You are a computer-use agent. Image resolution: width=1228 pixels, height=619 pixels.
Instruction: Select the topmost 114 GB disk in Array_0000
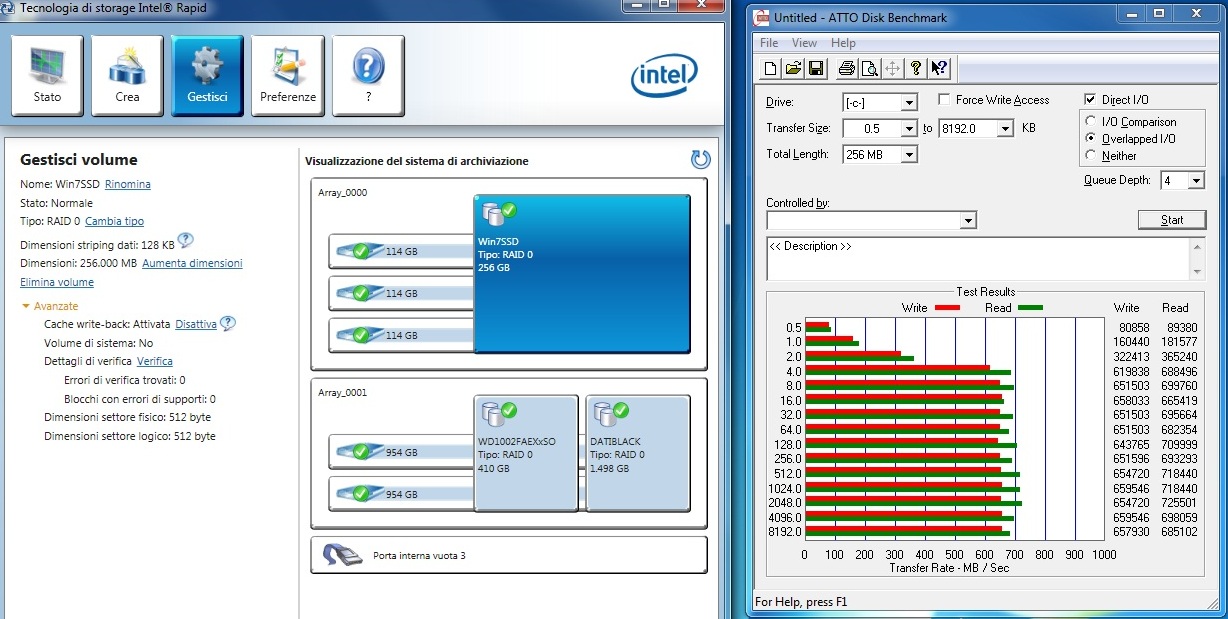(401, 251)
